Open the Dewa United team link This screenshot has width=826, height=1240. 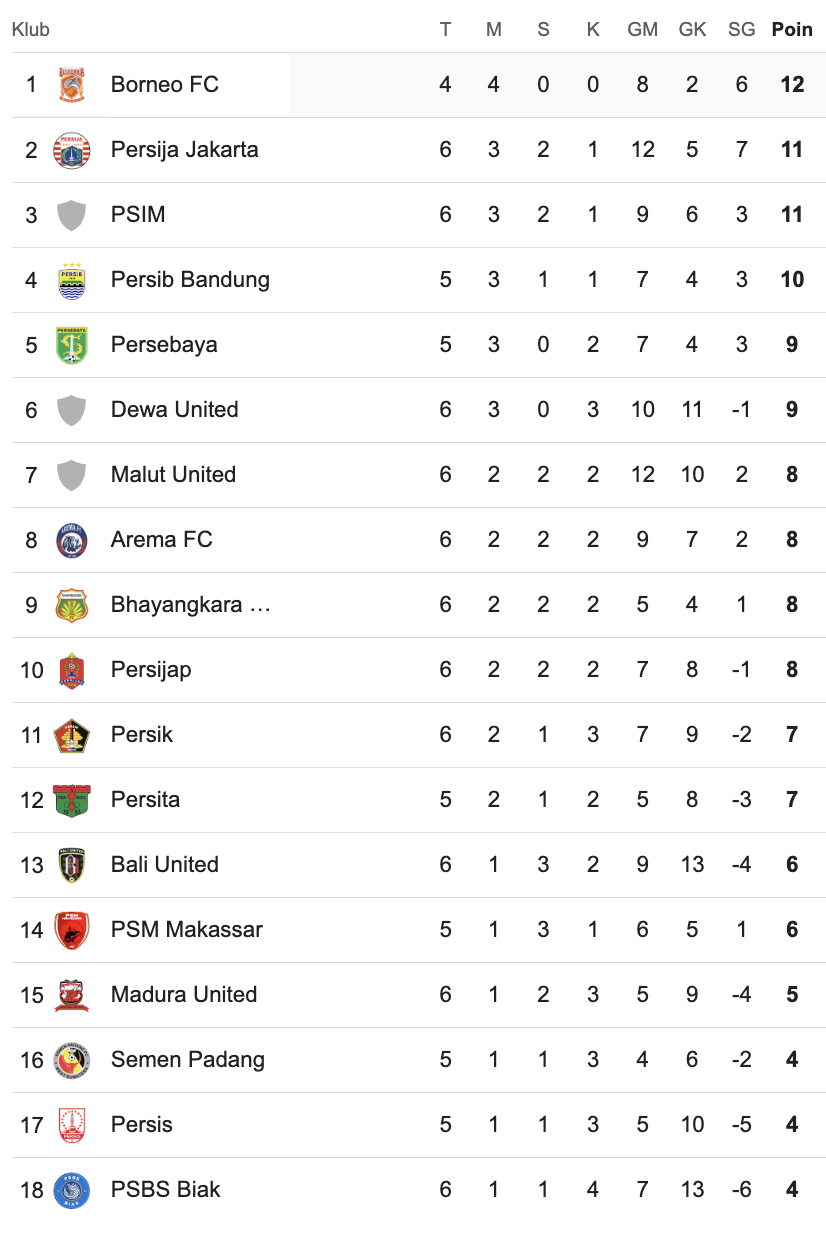(x=175, y=410)
